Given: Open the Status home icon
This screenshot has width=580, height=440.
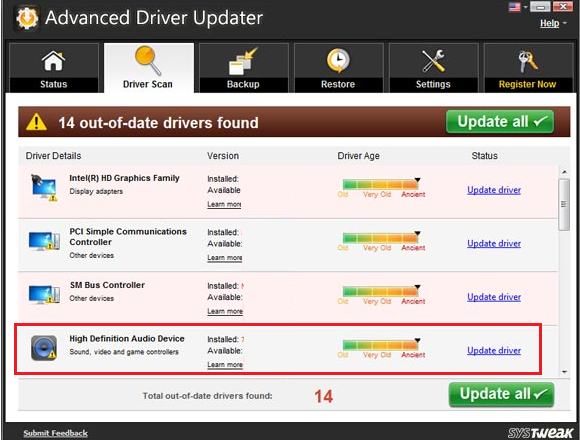Looking at the screenshot, I should pyautogui.click(x=54, y=61).
